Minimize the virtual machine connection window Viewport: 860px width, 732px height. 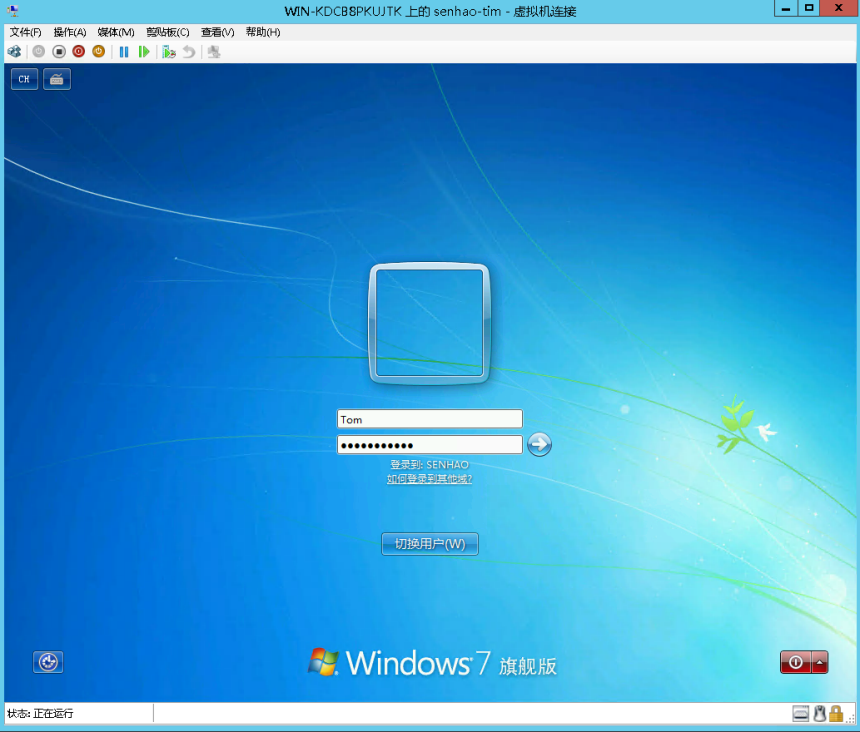click(786, 9)
